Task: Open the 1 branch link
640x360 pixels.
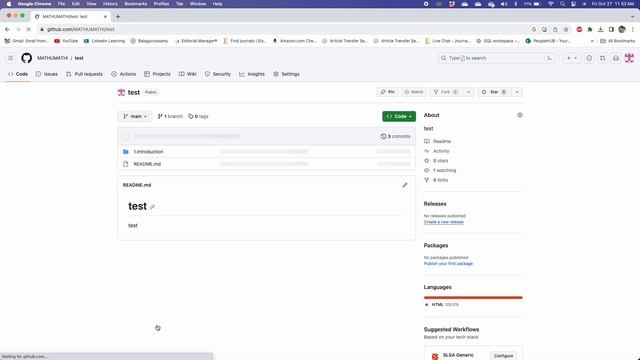Action: (170, 116)
